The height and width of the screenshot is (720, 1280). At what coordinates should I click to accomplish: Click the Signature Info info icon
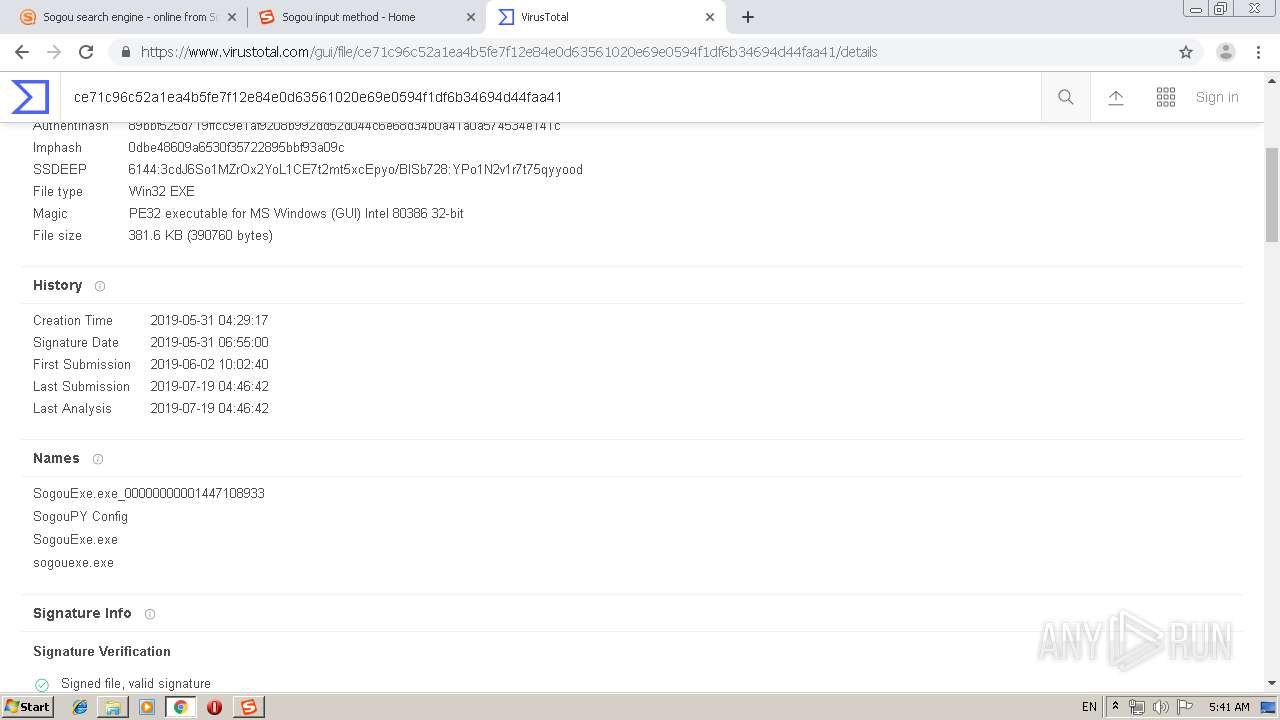(150, 614)
